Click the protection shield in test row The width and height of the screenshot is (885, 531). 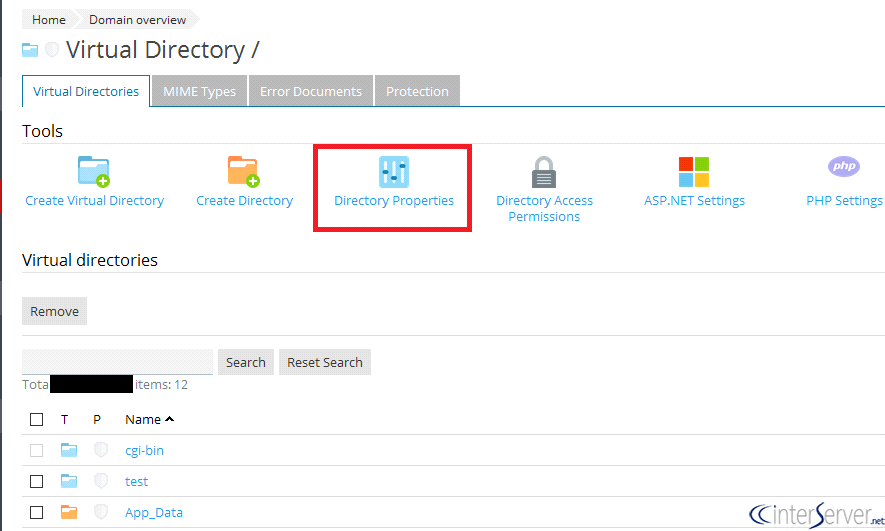(x=101, y=481)
